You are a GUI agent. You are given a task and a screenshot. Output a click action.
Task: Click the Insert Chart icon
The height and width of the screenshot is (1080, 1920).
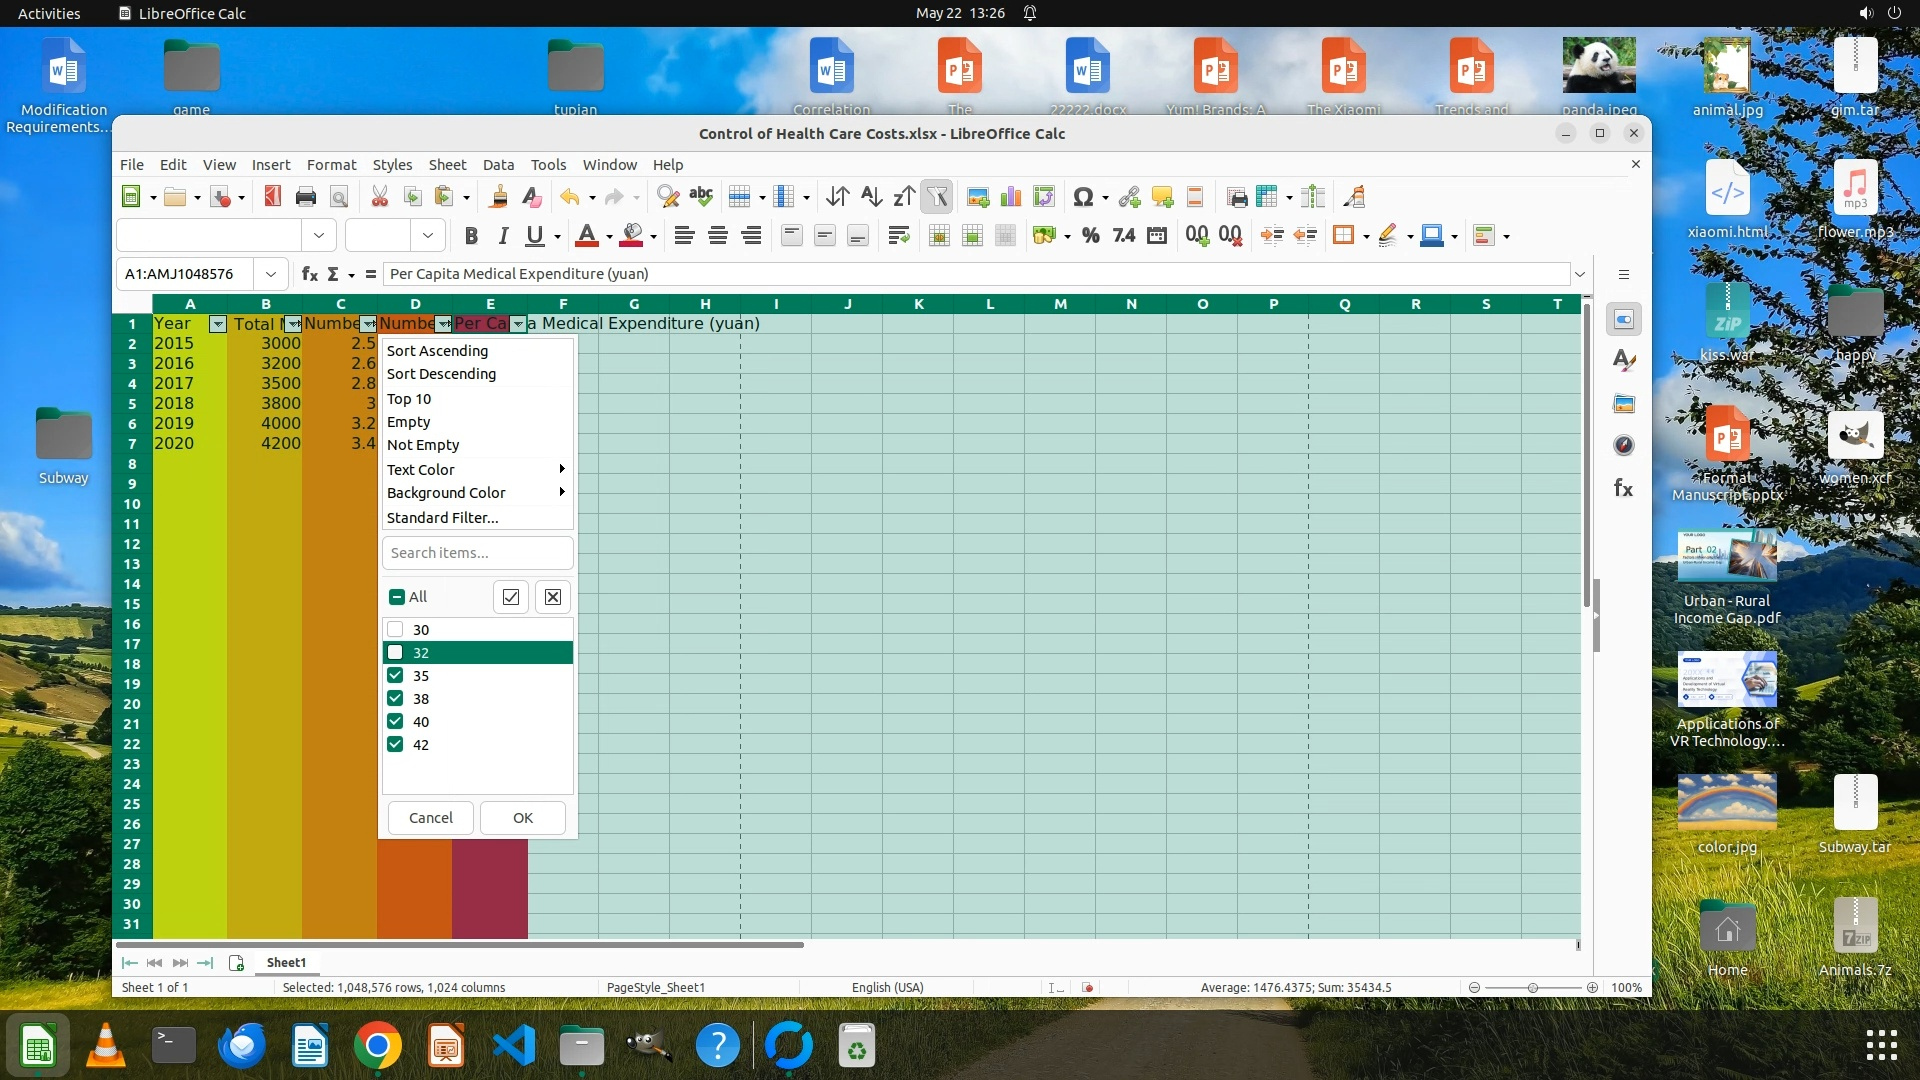[x=1011, y=197]
